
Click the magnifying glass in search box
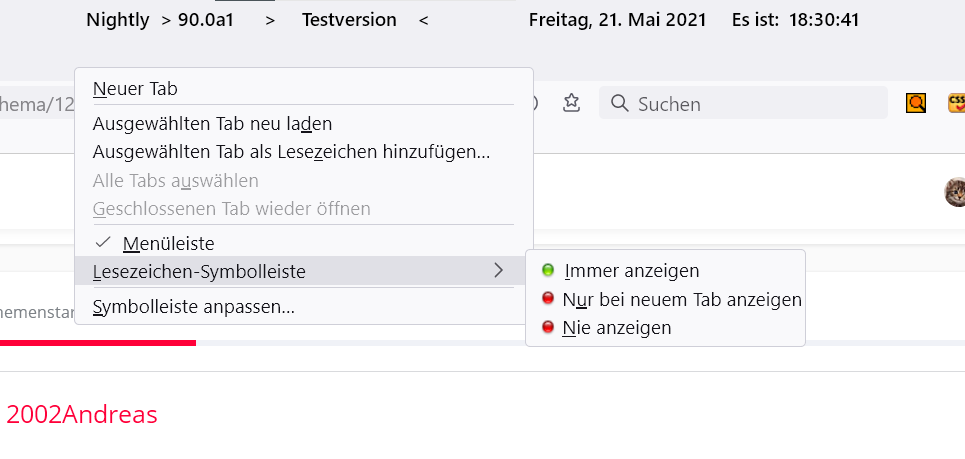[619, 104]
